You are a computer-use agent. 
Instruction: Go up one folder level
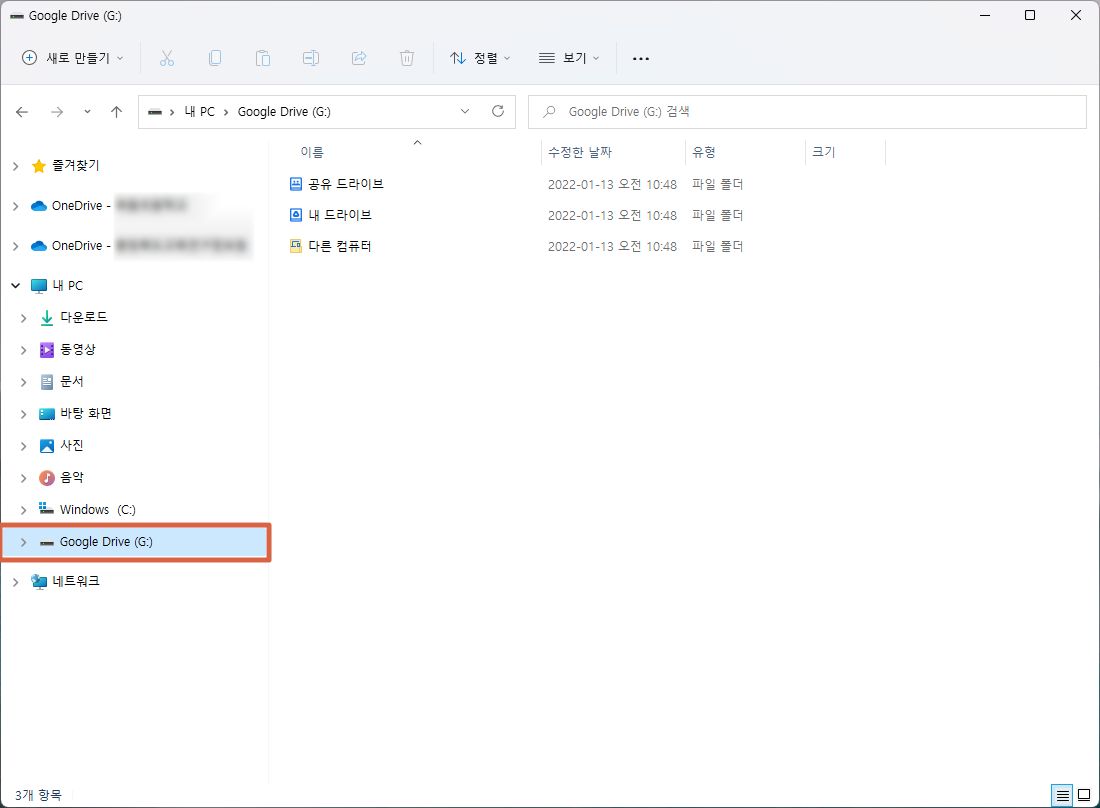click(x=116, y=112)
